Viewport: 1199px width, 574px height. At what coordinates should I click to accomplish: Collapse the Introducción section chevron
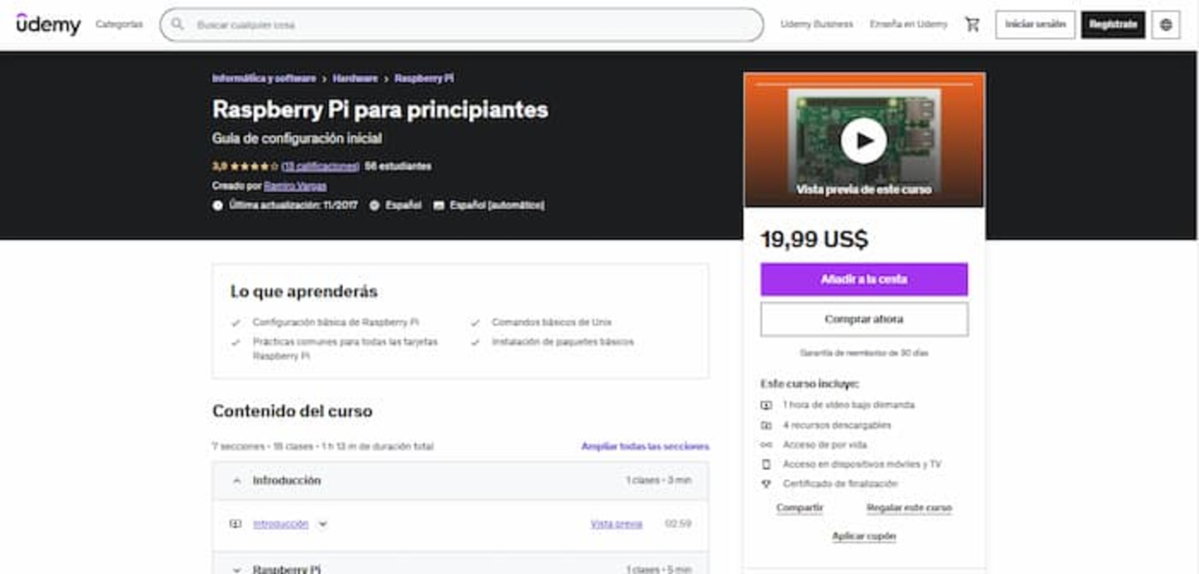(236, 481)
